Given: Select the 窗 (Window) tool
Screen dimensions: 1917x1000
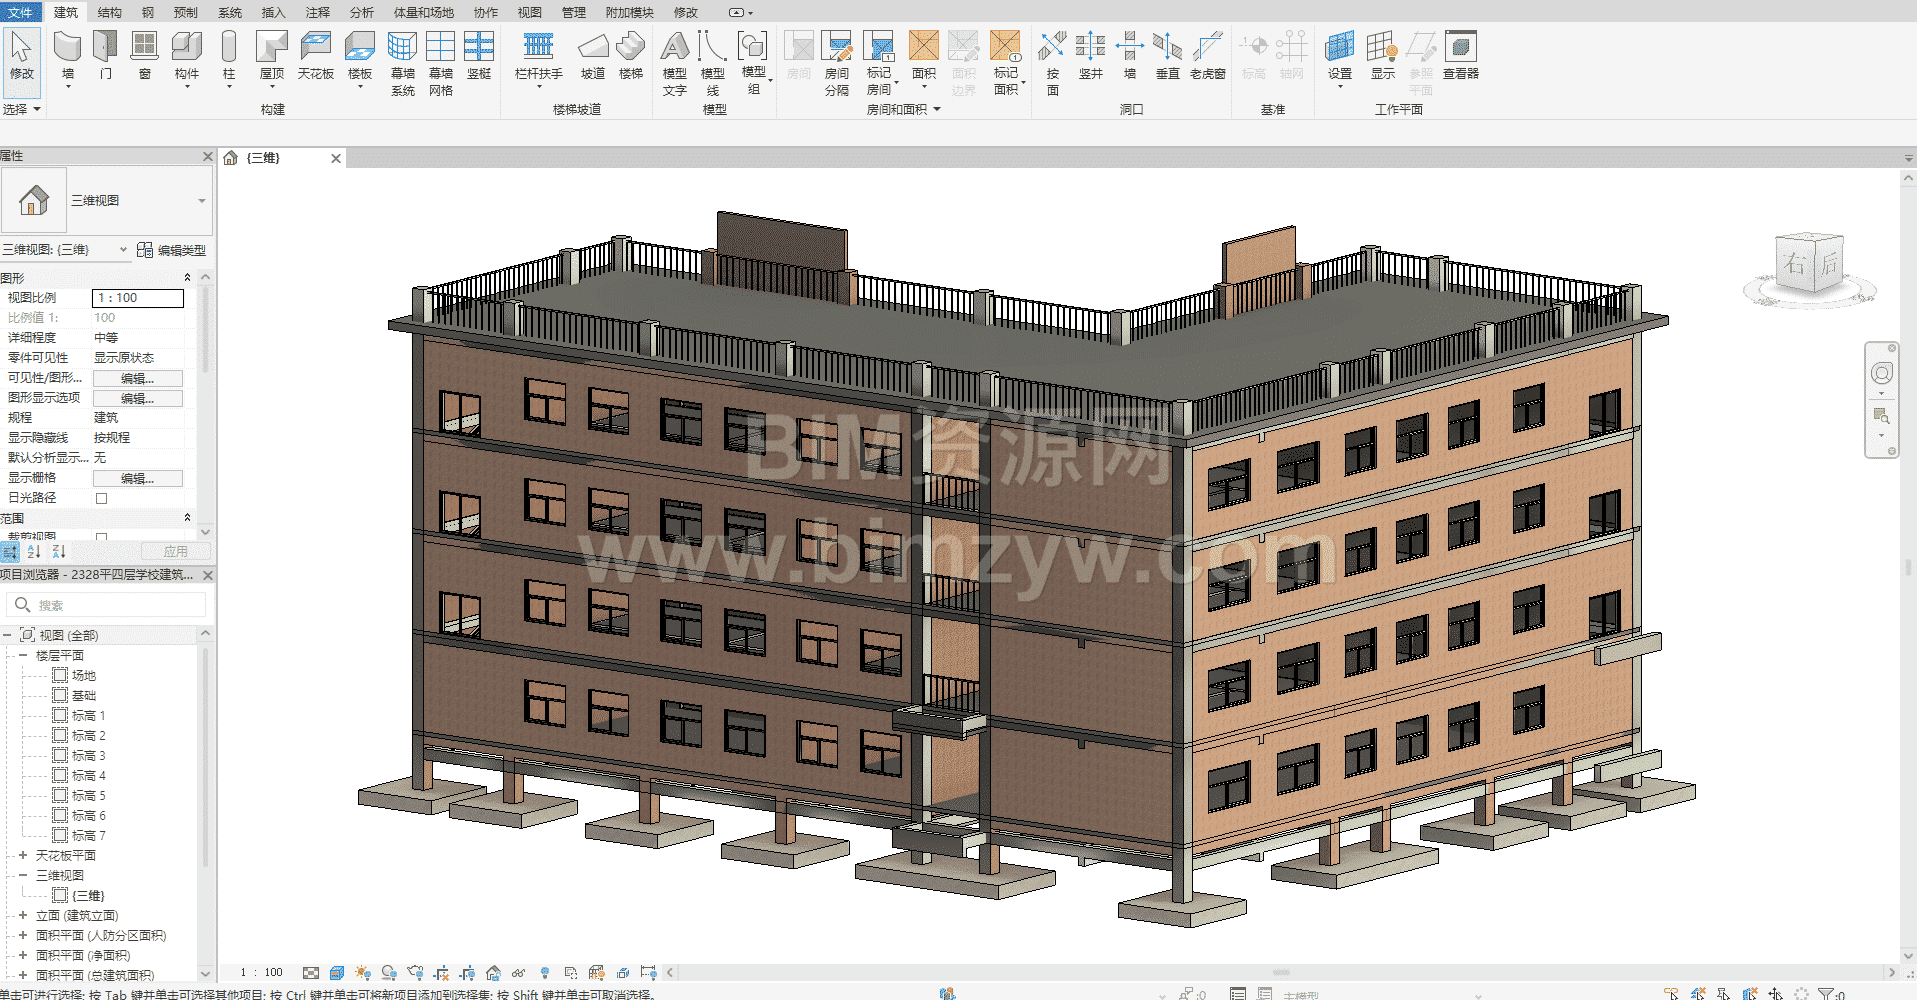Looking at the screenshot, I should 144,56.
